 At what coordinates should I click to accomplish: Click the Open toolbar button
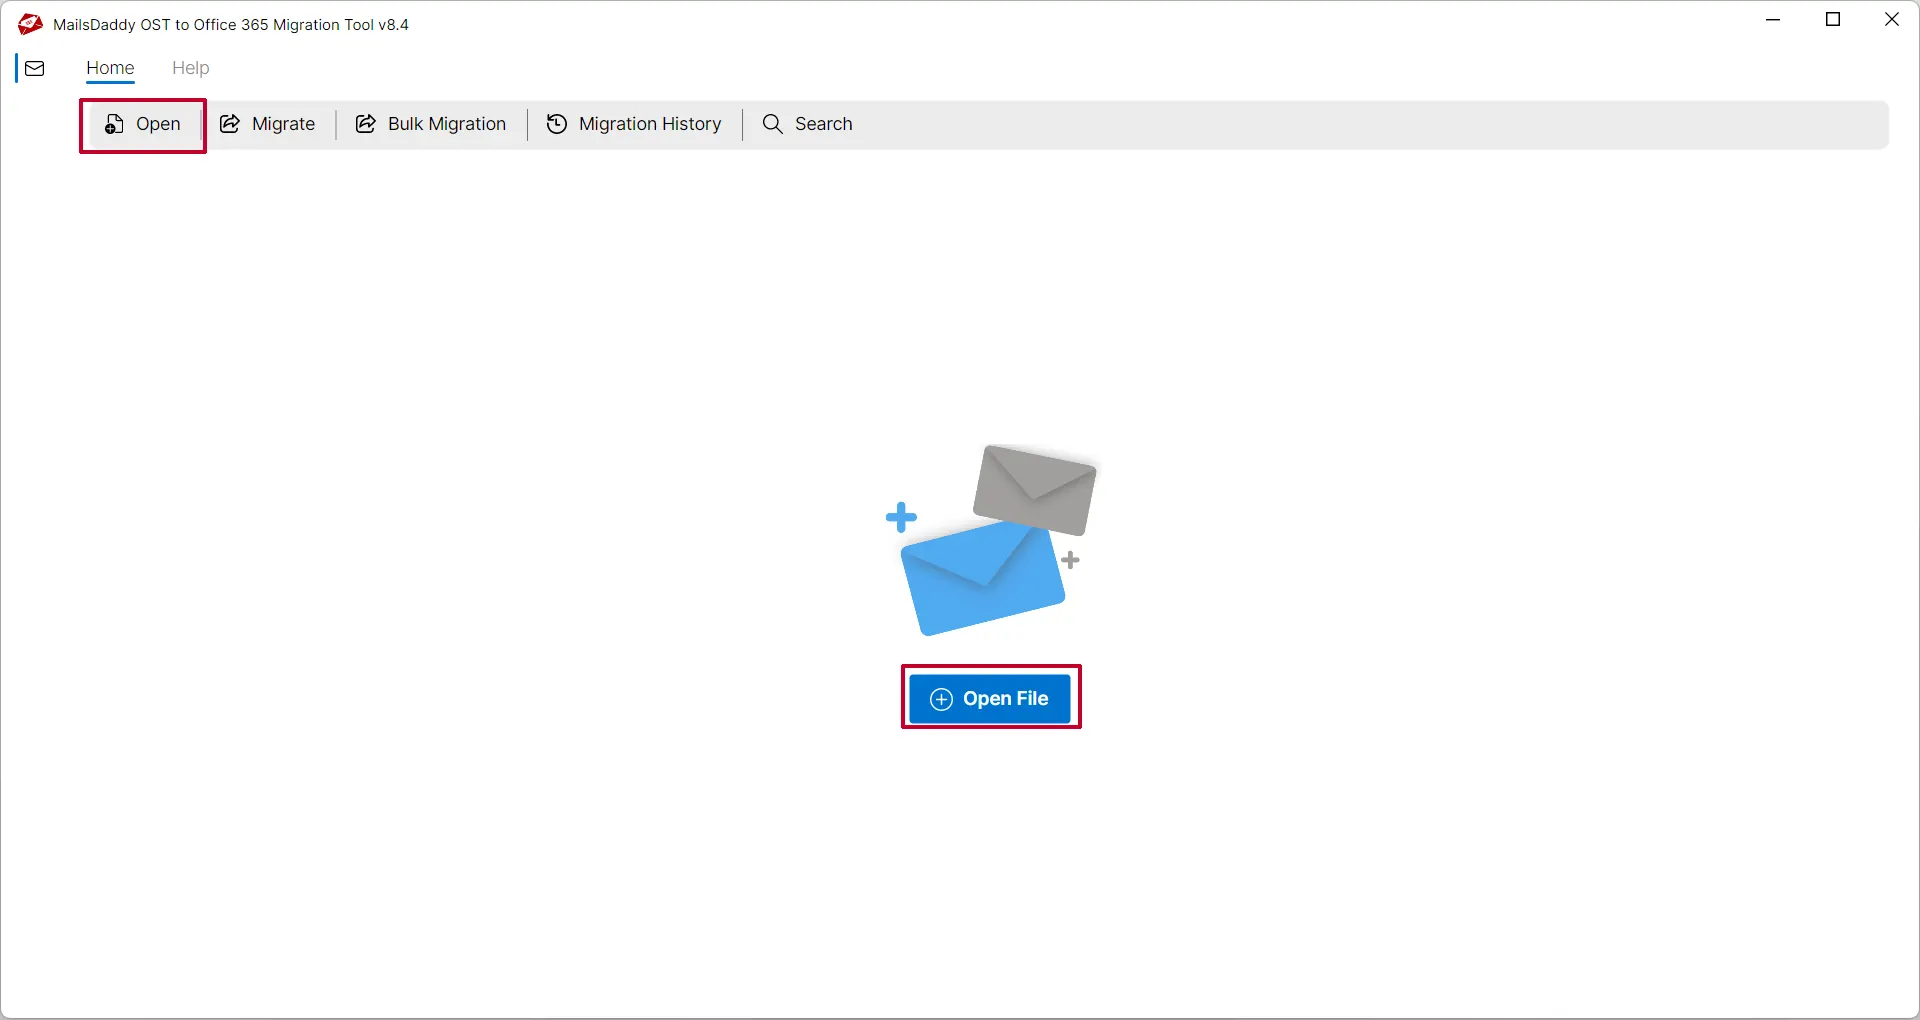[x=143, y=125]
